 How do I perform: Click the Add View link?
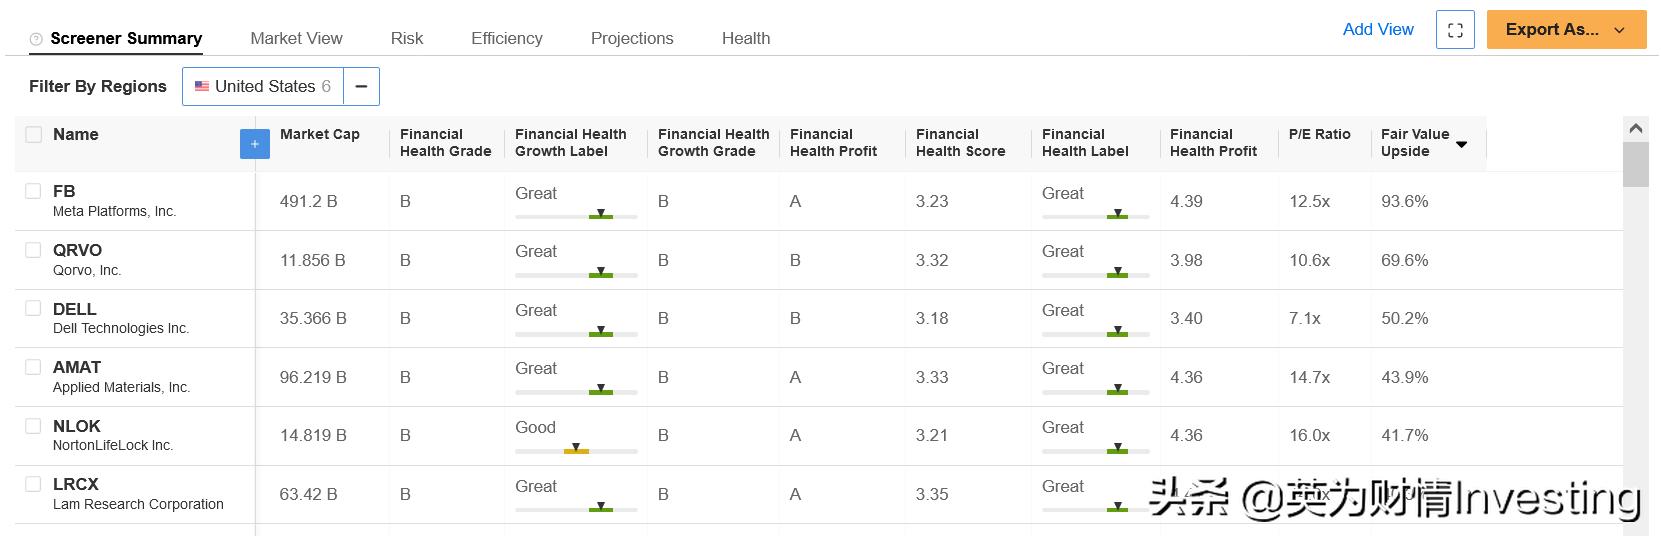pos(1378,29)
